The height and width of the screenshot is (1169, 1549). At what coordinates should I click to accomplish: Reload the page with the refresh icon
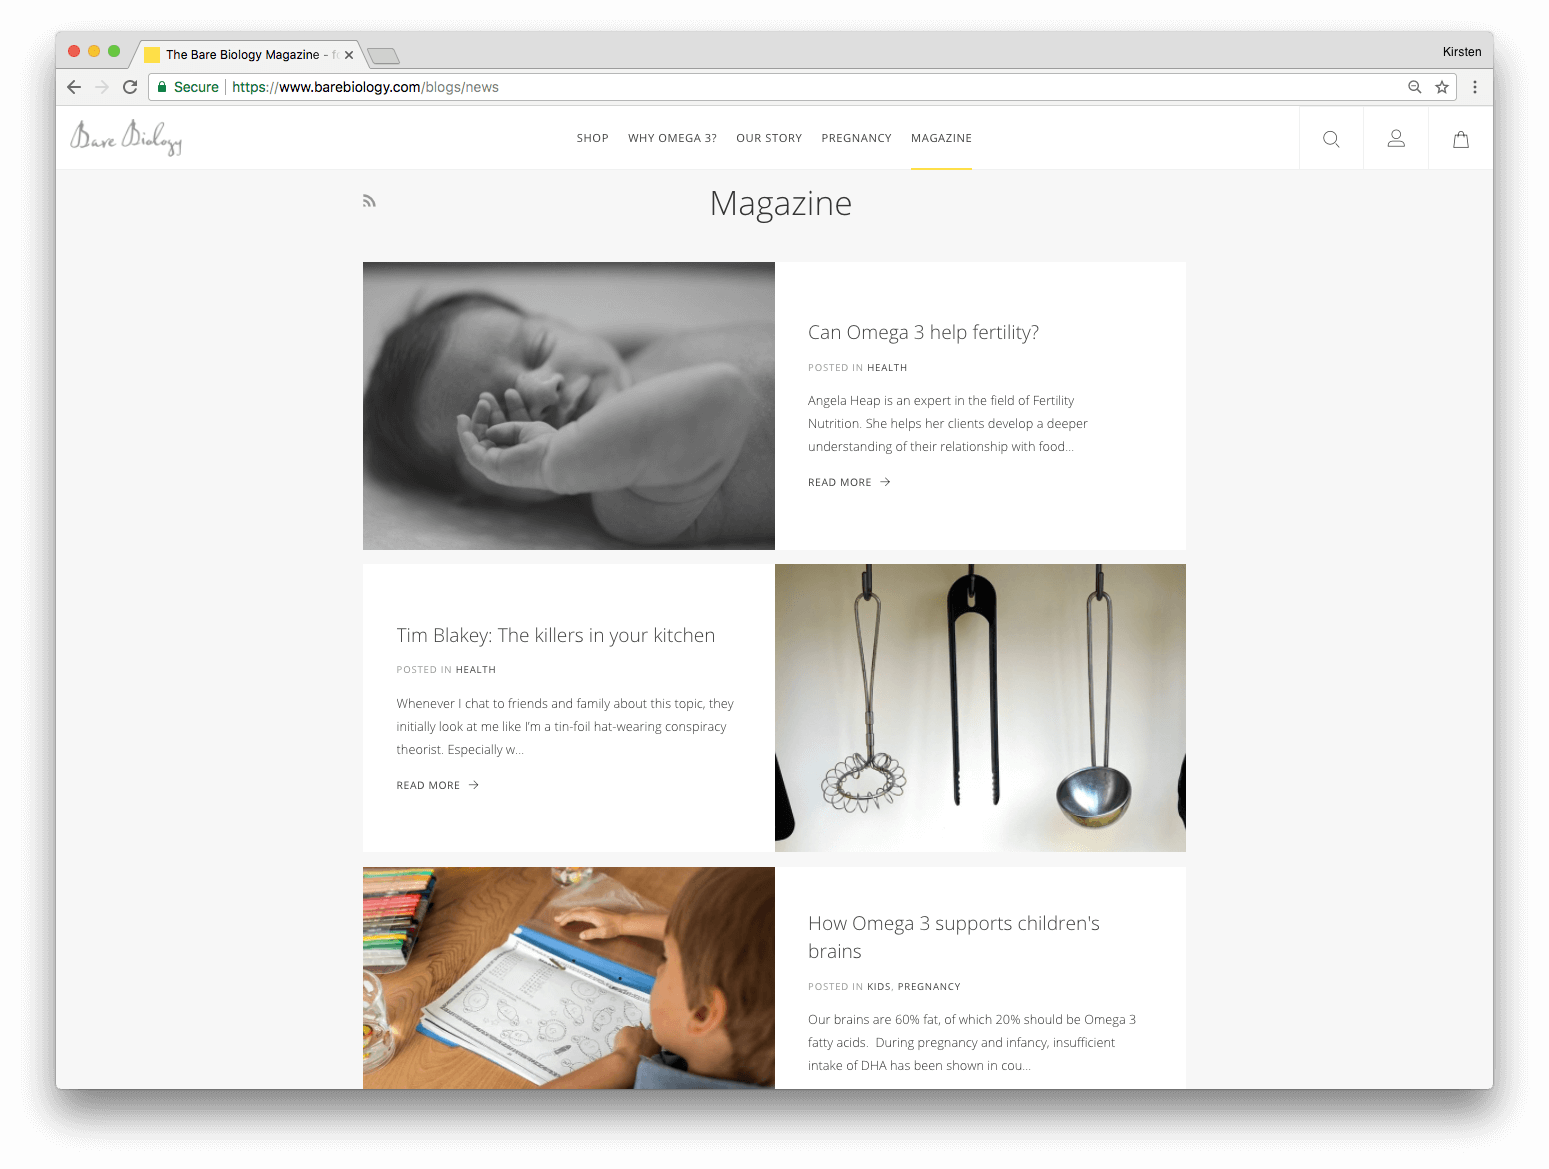click(130, 87)
